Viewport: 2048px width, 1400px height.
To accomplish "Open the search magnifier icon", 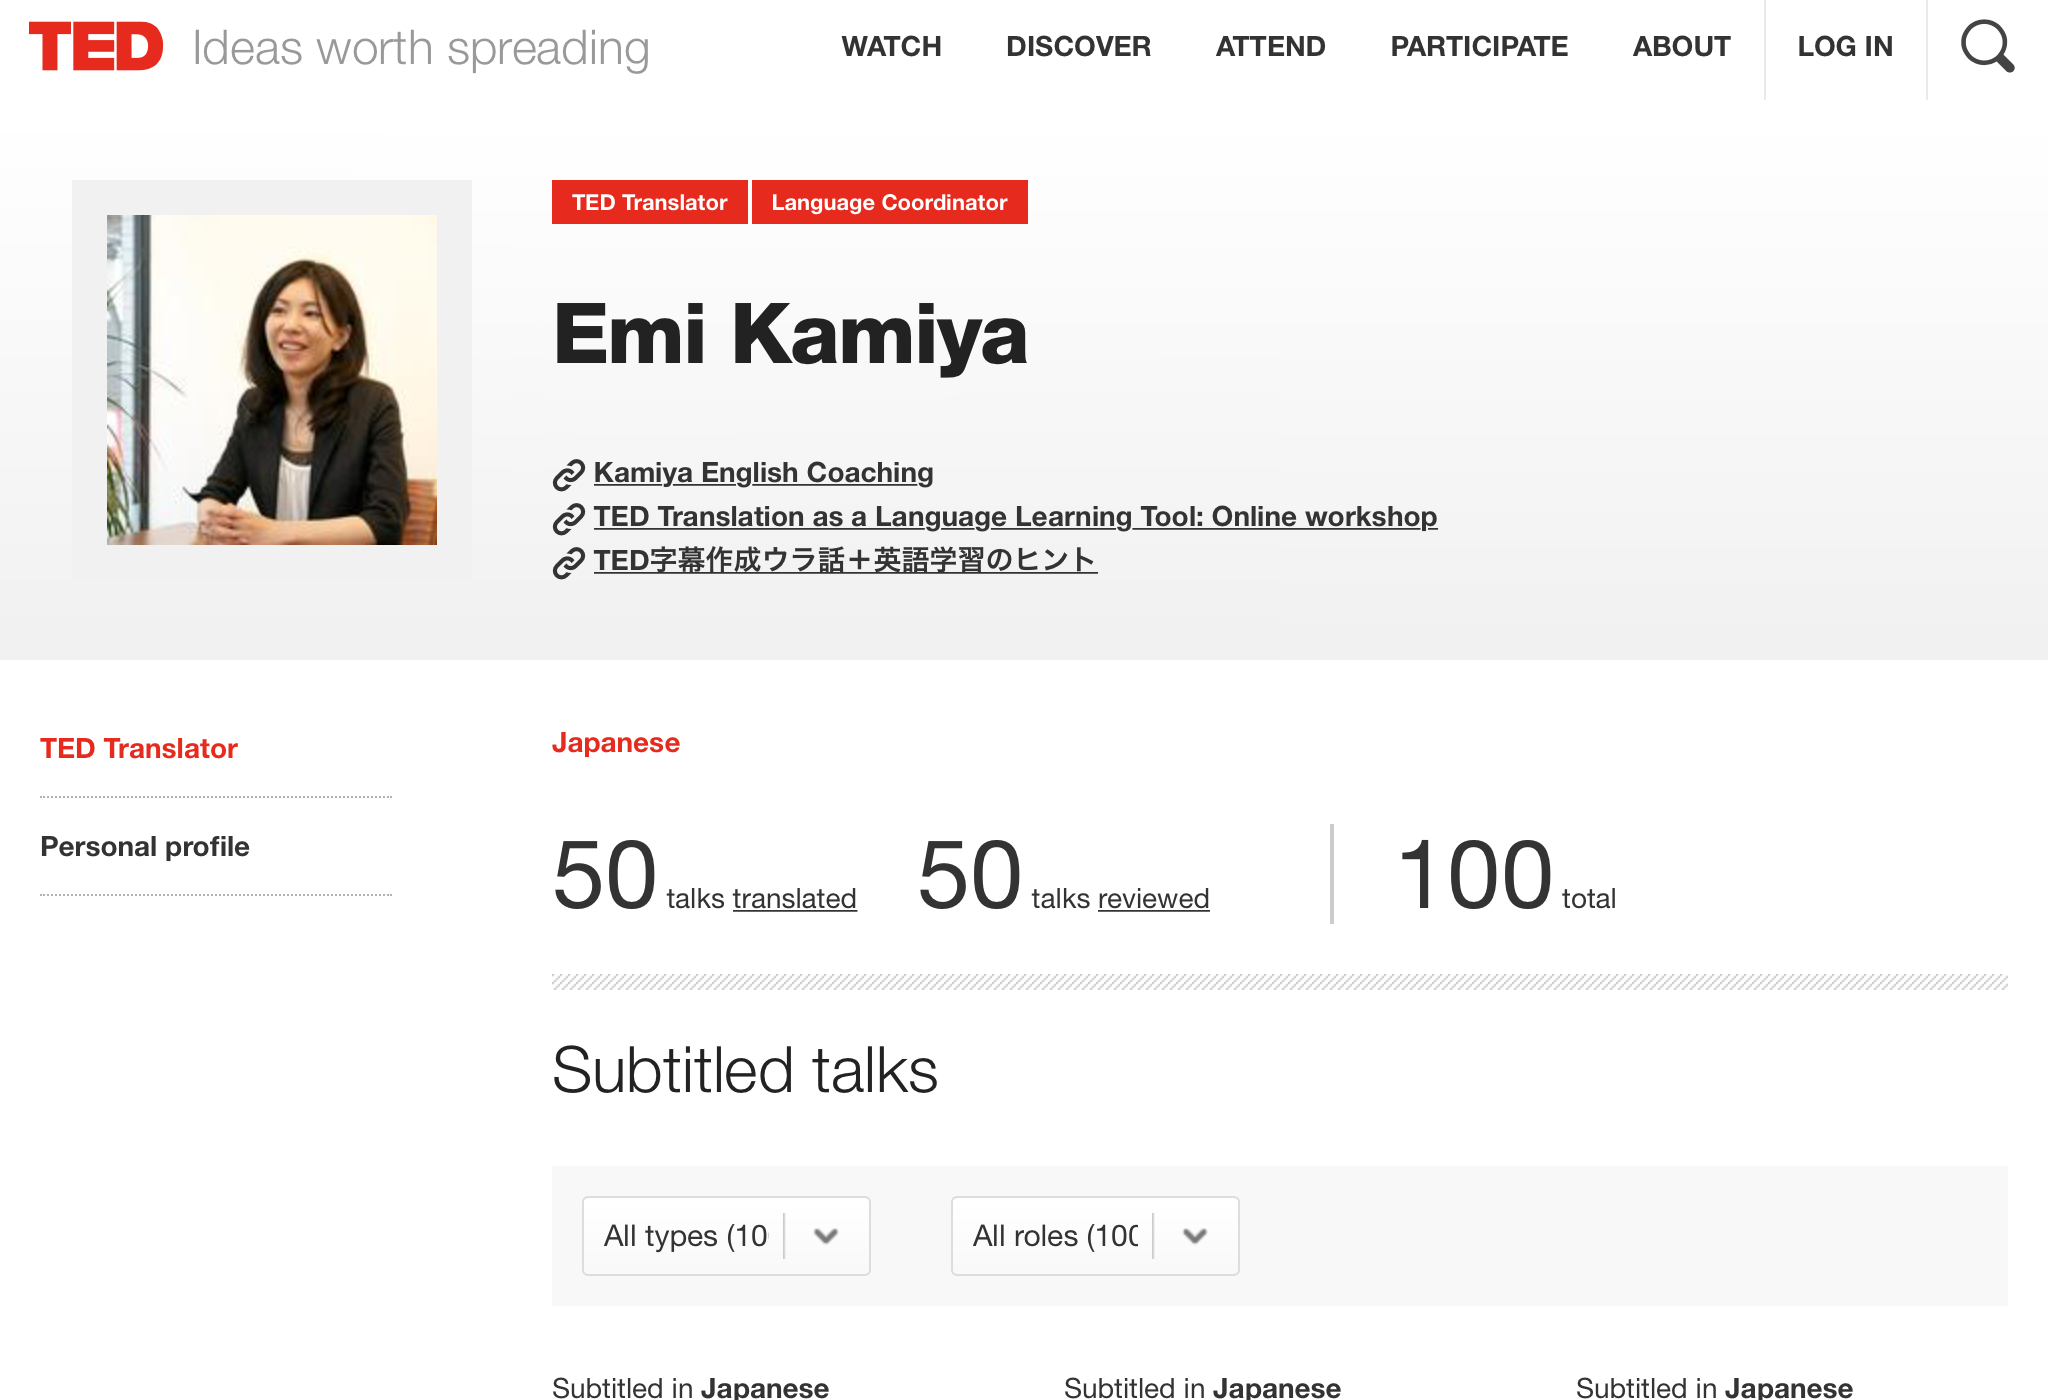I will click(1986, 47).
